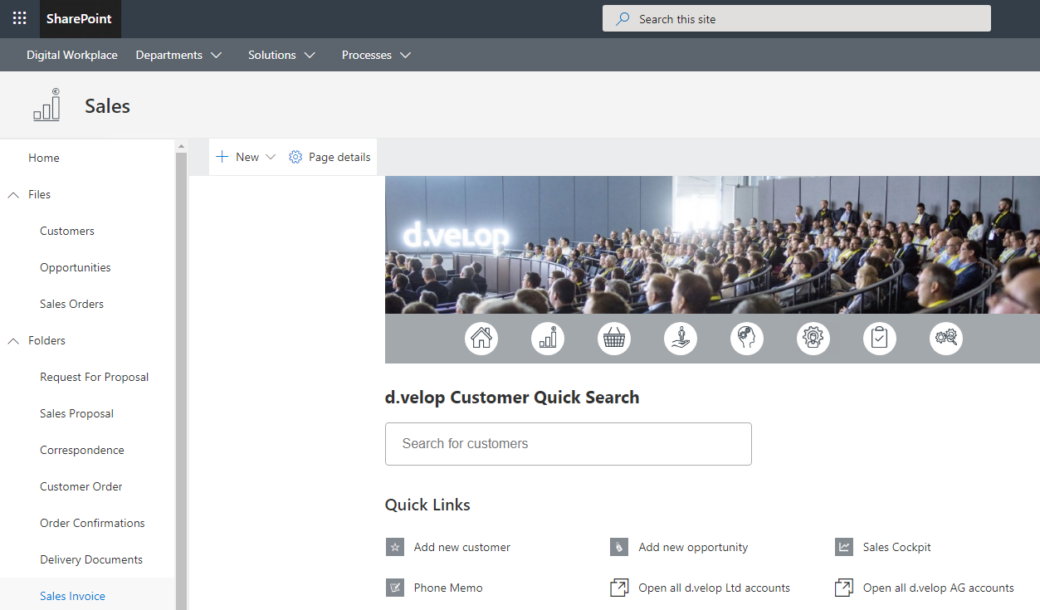The image size is (1040, 610).
Task: Focus the Search for customers field
Action: point(568,444)
